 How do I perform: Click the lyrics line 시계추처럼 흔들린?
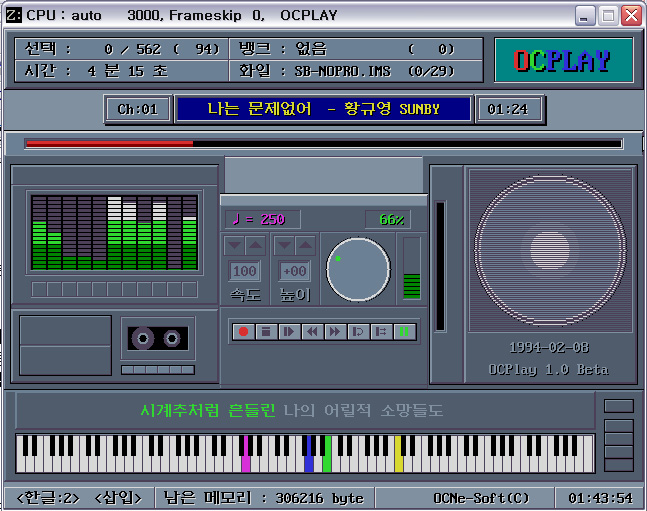[x=208, y=410]
